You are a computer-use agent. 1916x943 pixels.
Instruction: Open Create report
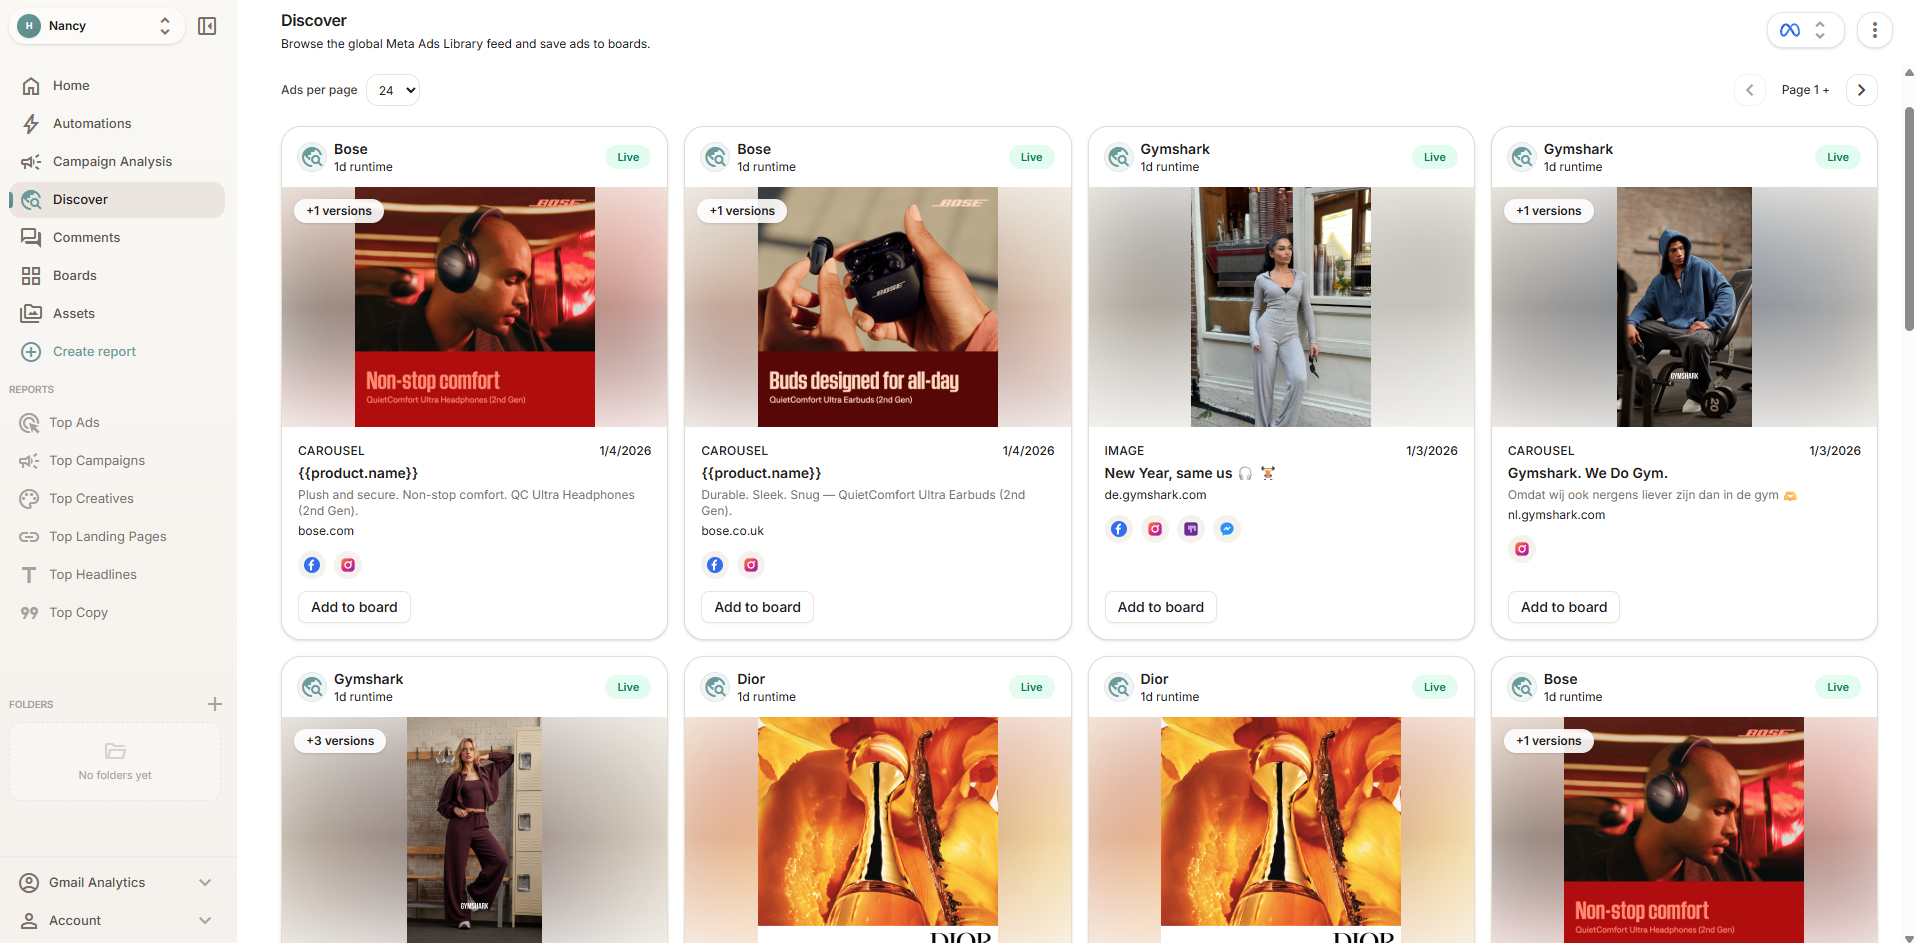(x=95, y=351)
